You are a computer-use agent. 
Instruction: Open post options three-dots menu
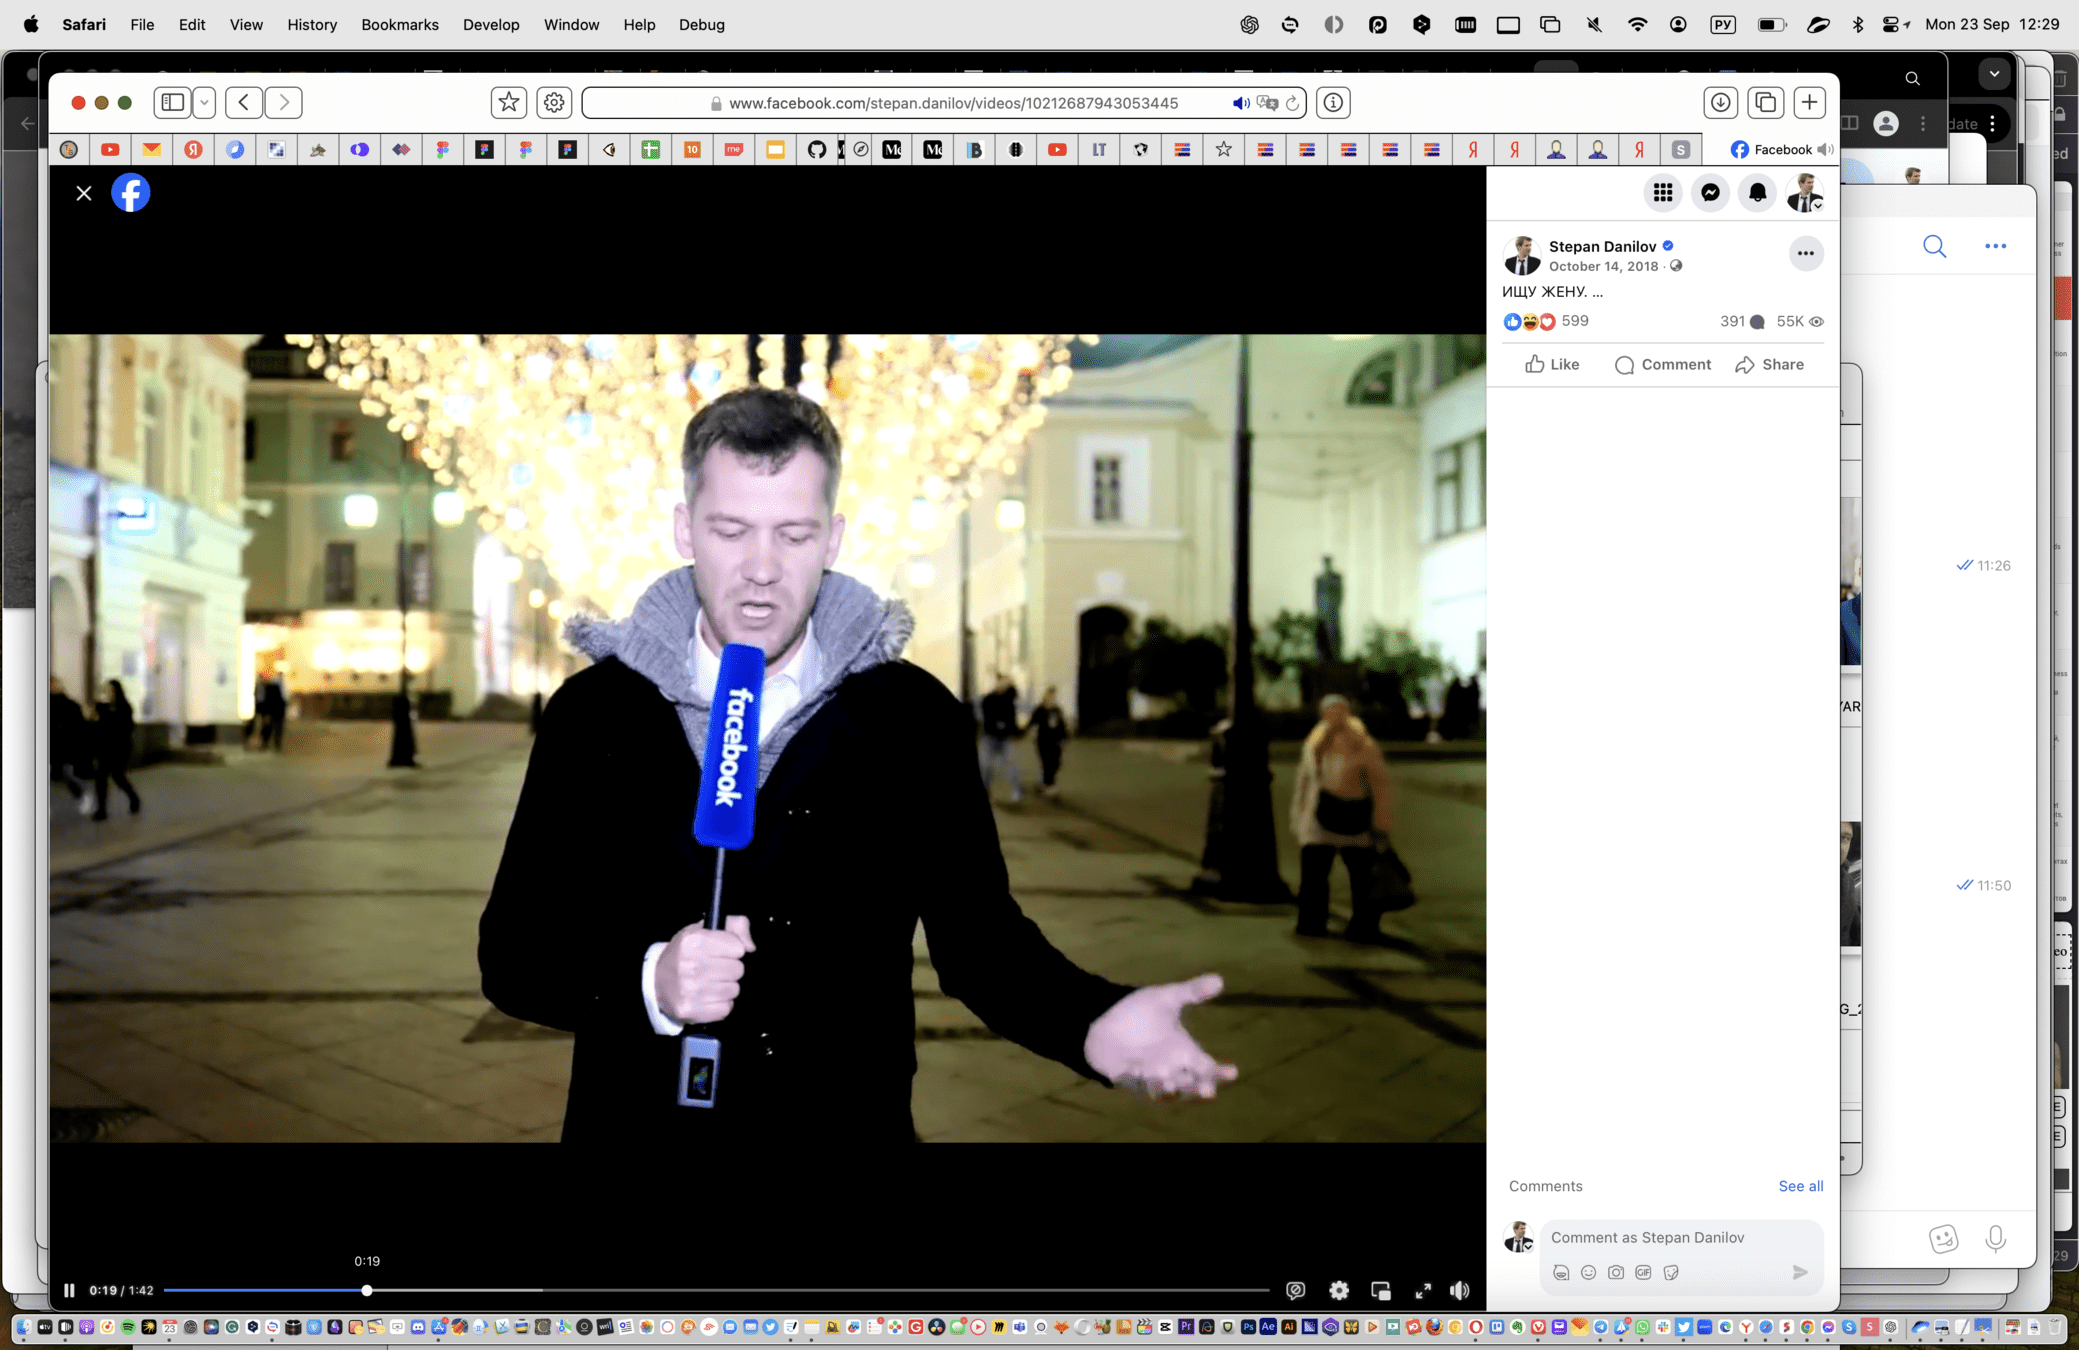coord(1805,253)
